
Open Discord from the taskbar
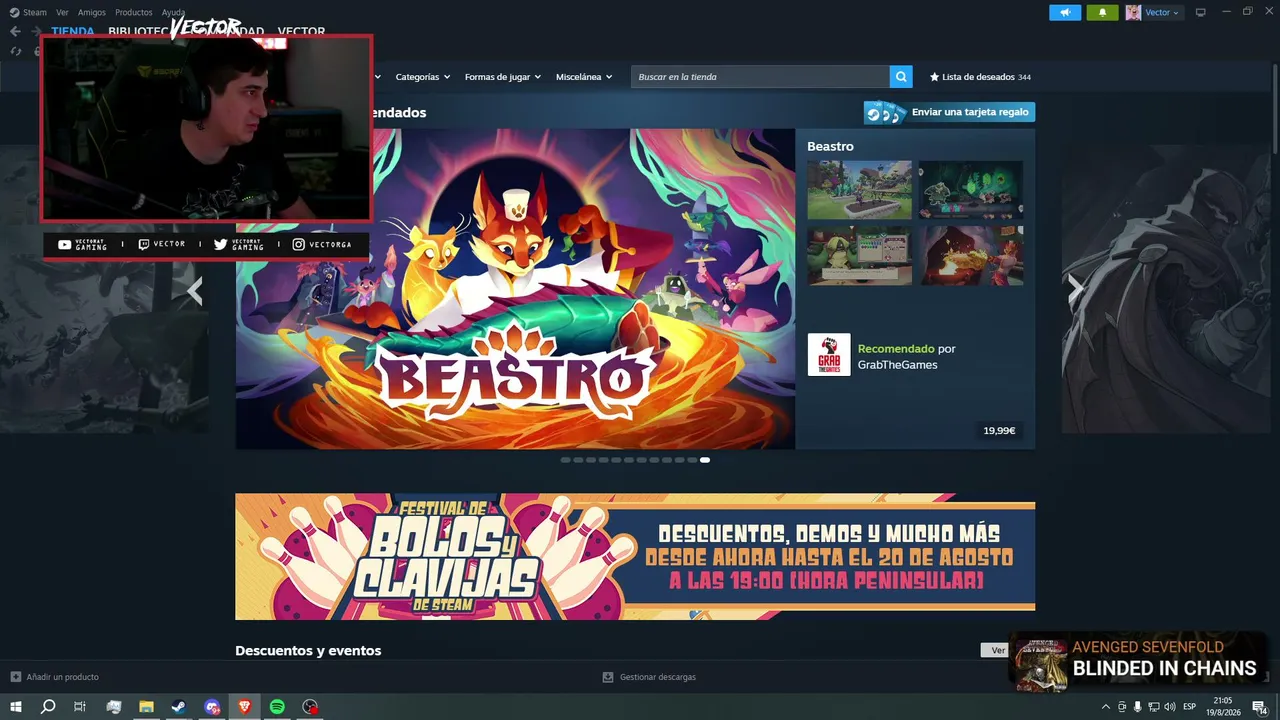pyautogui.click(x=212, y=707)
